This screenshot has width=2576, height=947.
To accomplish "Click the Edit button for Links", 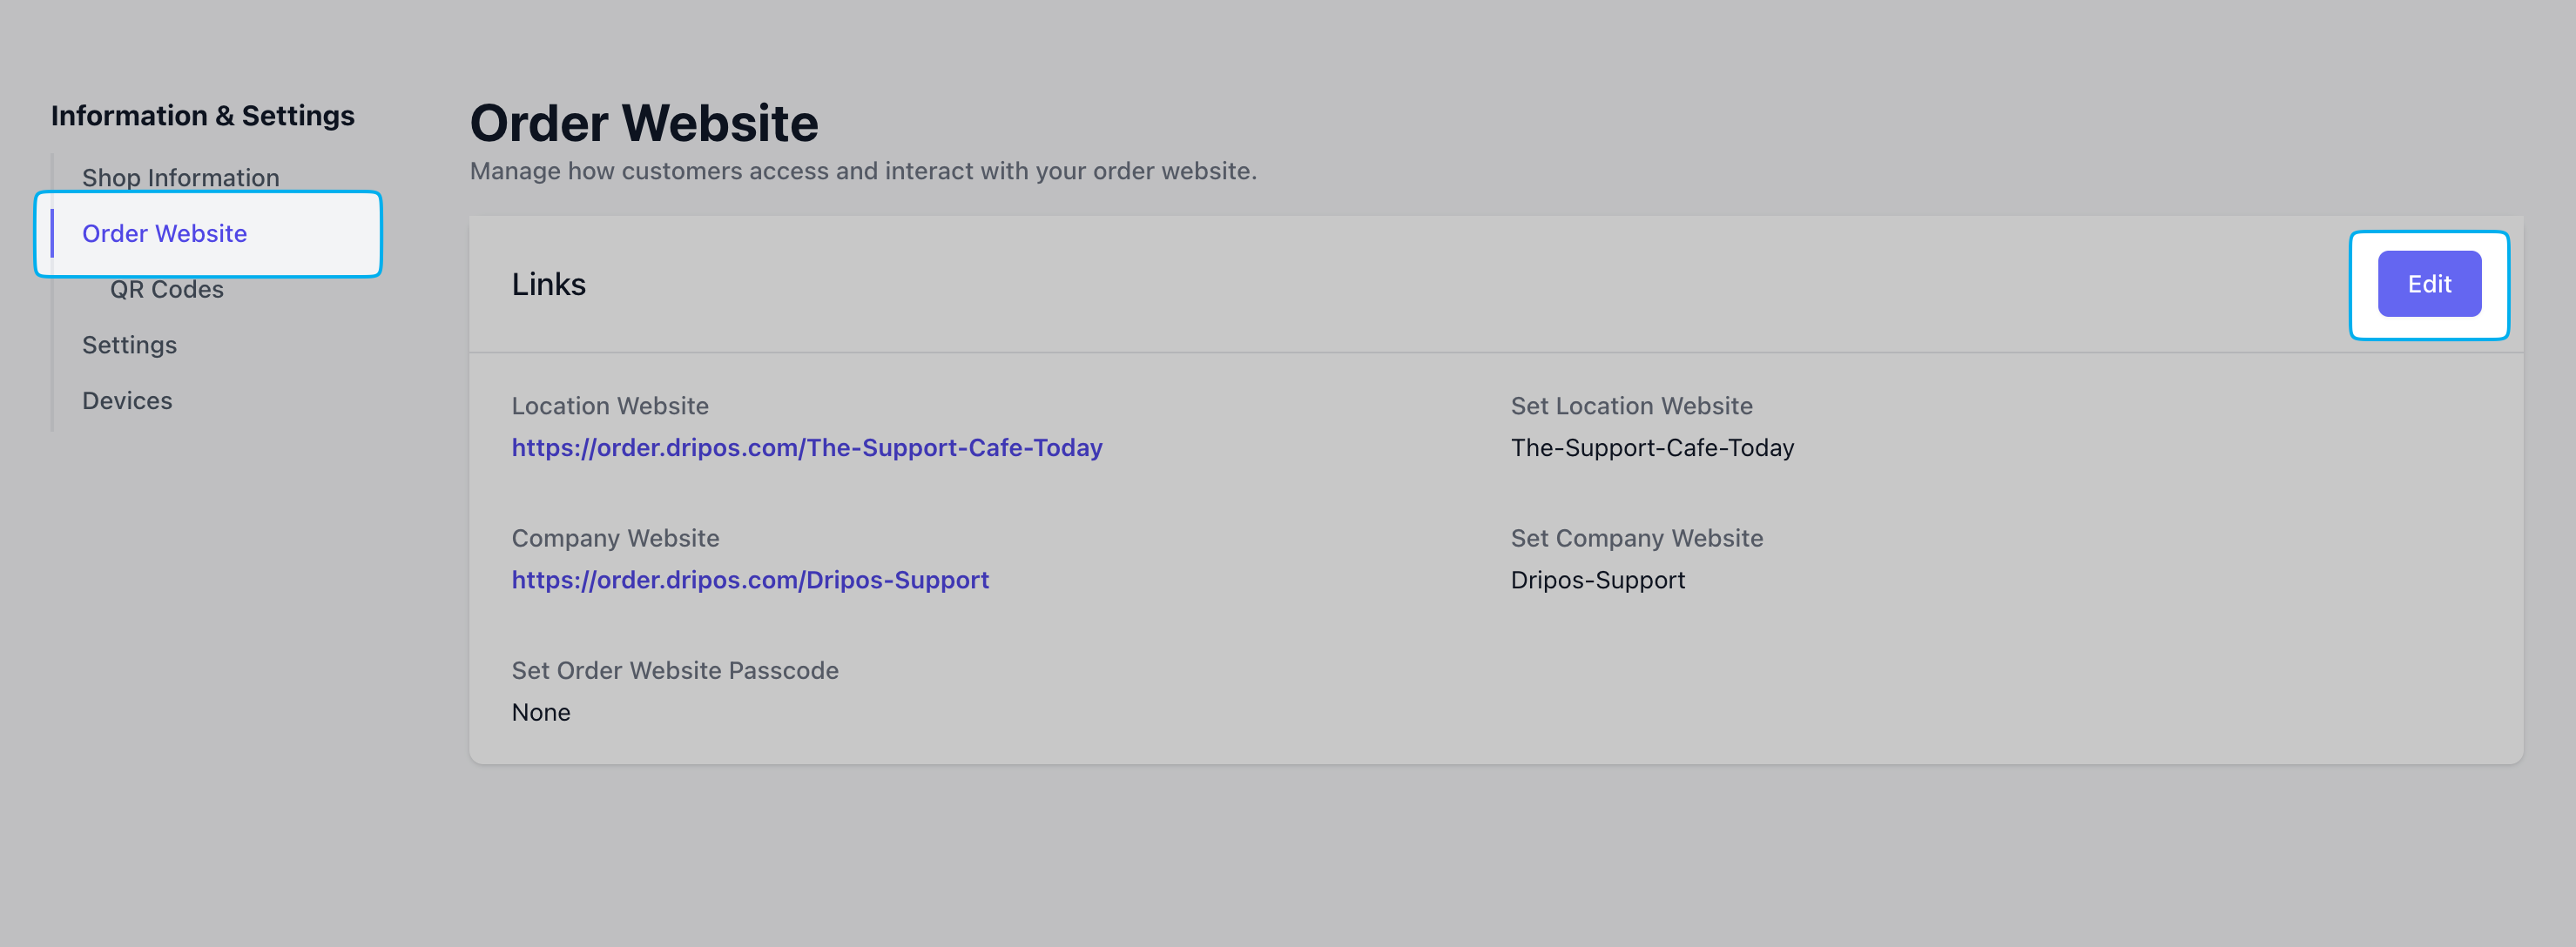I will click(x=2428, y=284).
